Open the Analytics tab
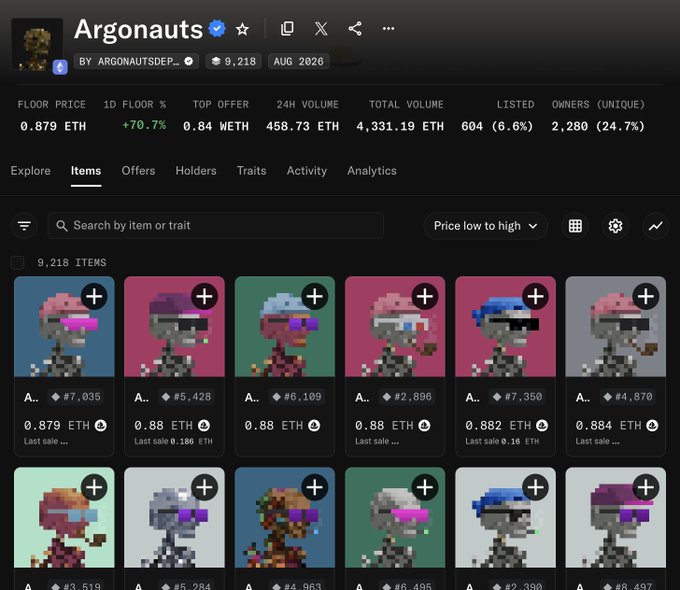 pyautogui.click(x=372, y=170)
